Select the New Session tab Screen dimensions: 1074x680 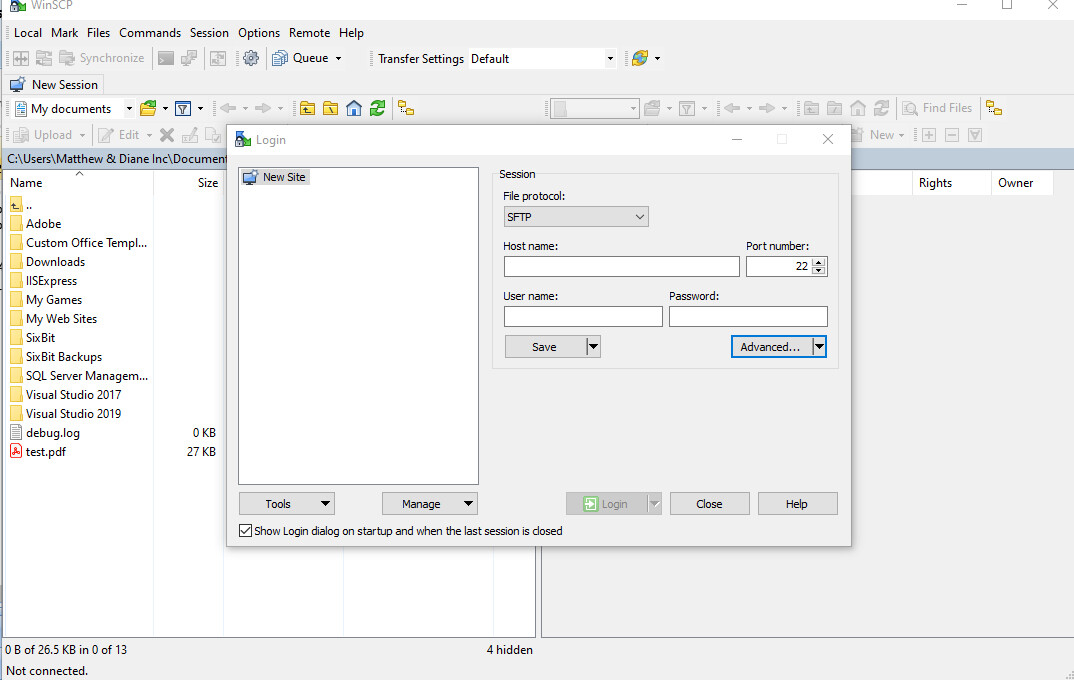click(x=54, y=85)
